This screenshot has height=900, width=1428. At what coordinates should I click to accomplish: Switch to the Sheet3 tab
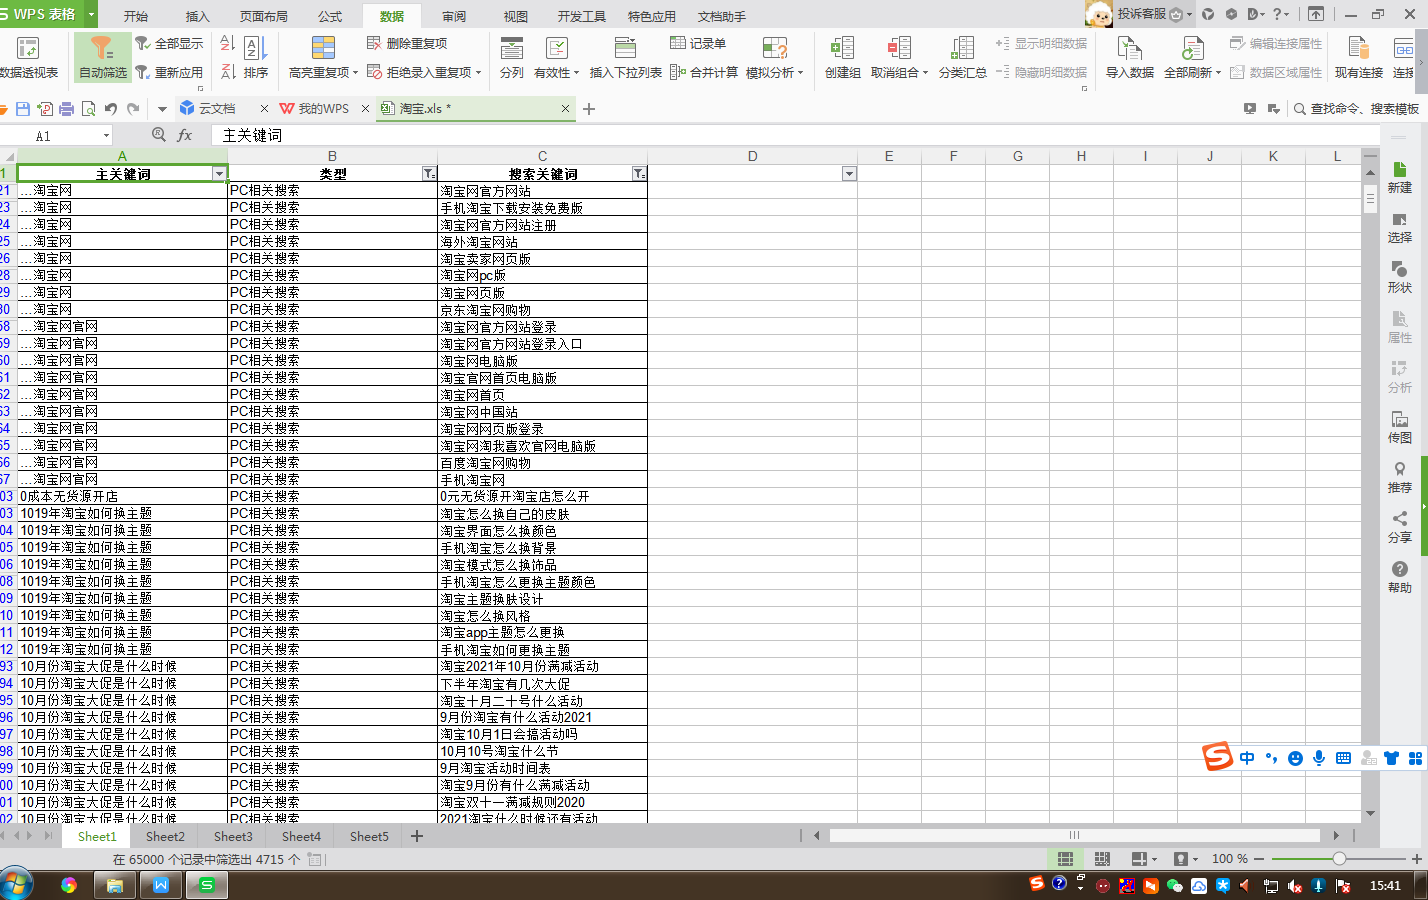(x=233, y=836)
